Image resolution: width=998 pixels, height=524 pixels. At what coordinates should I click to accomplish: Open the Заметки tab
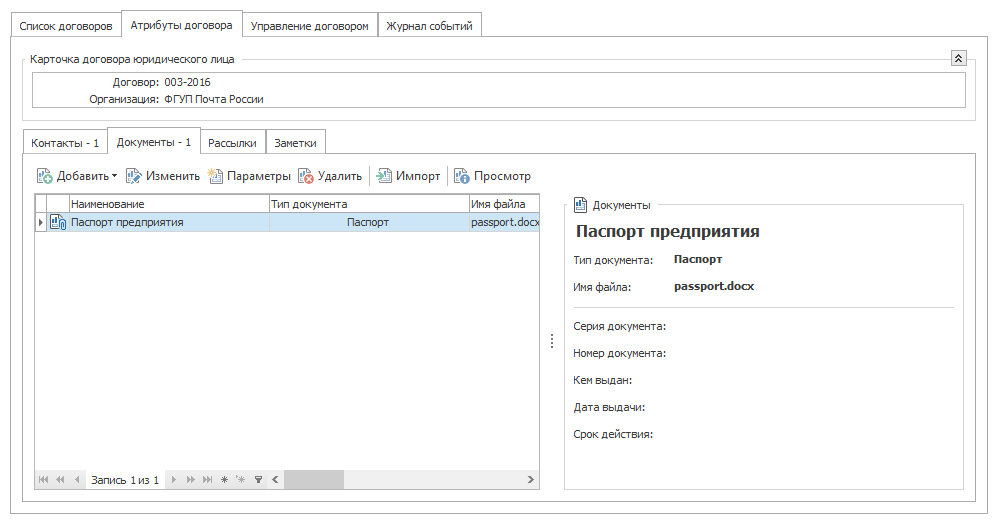[295, 143]
